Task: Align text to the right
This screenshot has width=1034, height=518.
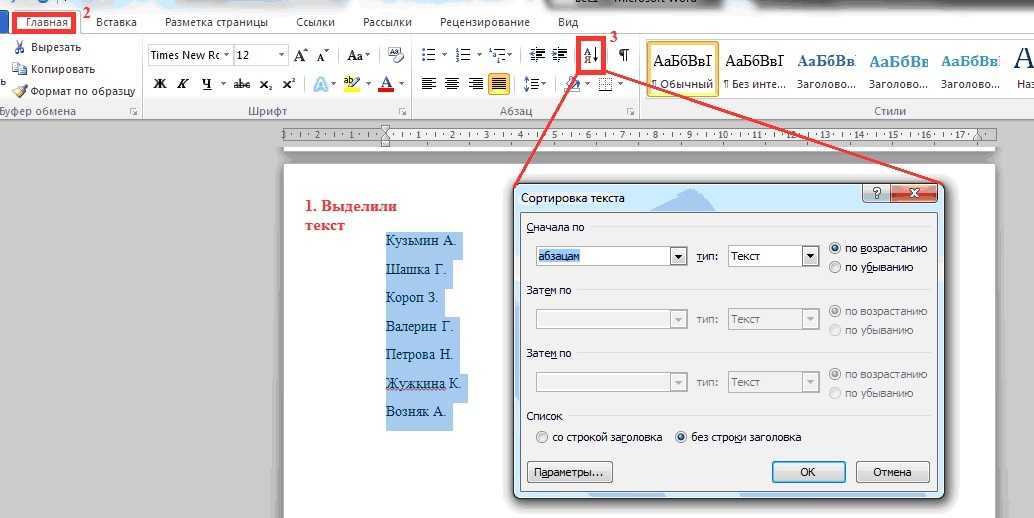Action: point(475,84)
